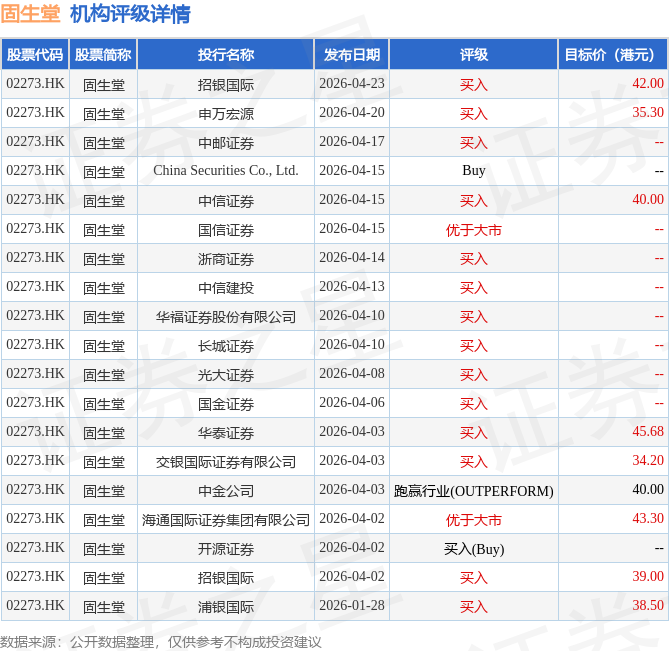The width and height of the screenshot is (669, 651).
Task: Click 买入 rating in 浦银国际 row
Action: point(474,607)
